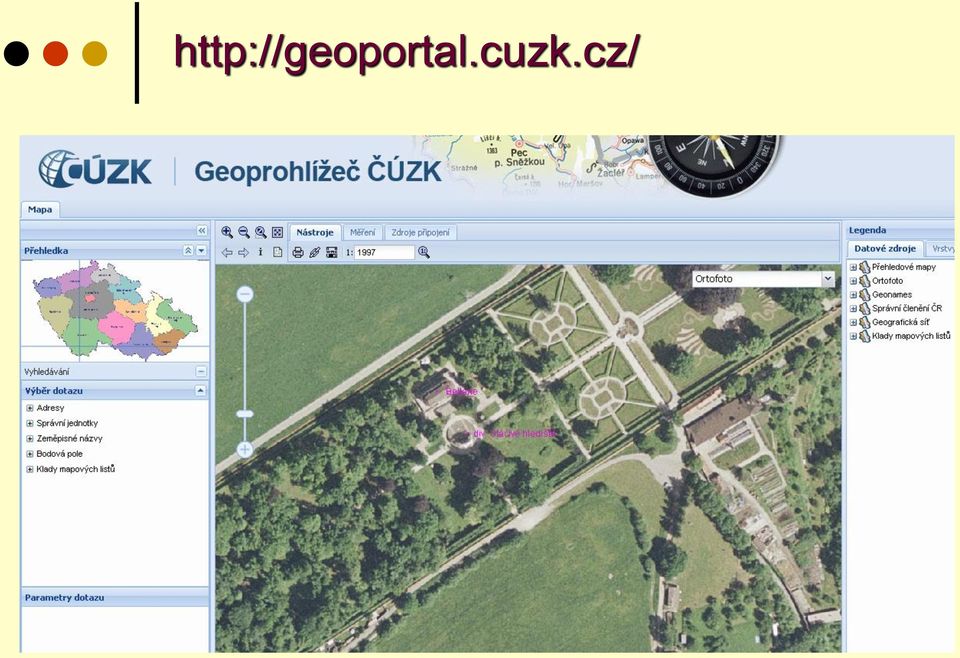Viewport: 960px width, 658px height.
Task: Select Bodová pole label in query tree
Action: [59, 454]
